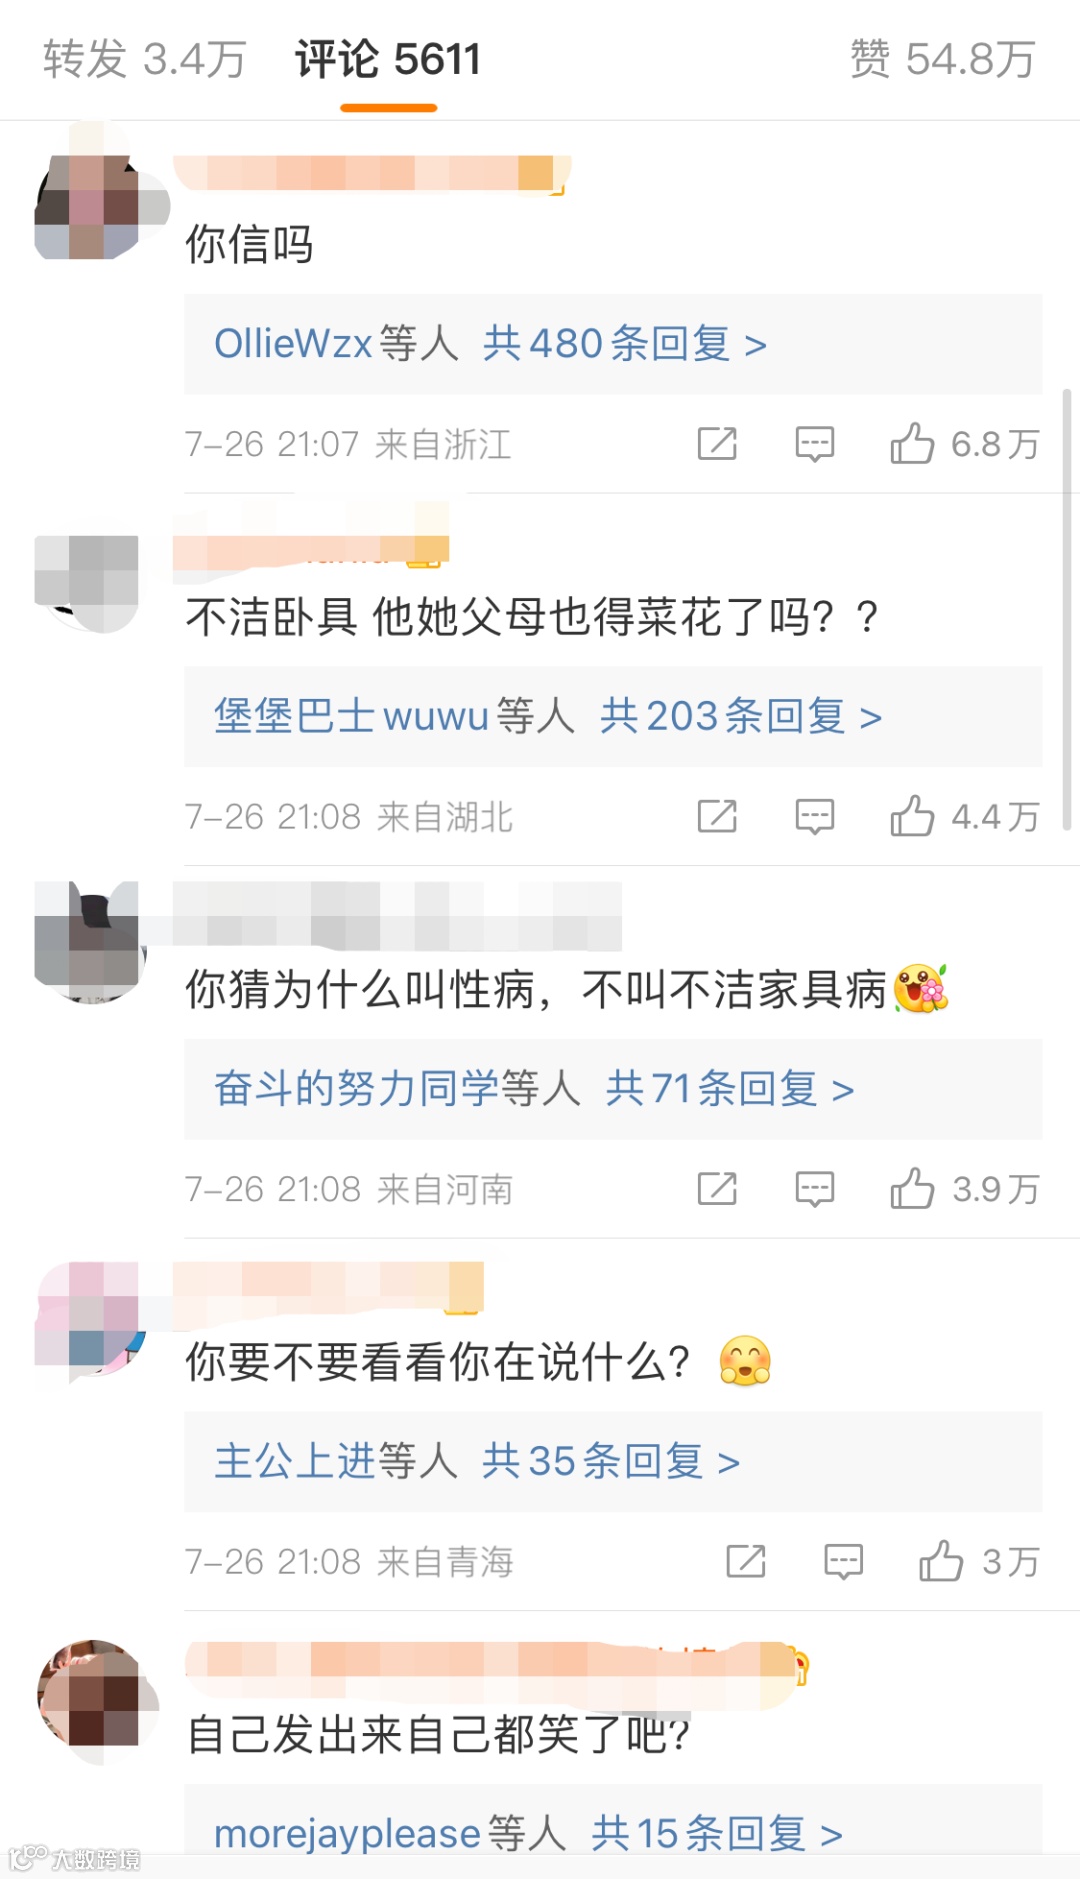Open the 赞 54.8万 tab
This screenshot has width=1080, height=1879.
[x=942, y=60]
